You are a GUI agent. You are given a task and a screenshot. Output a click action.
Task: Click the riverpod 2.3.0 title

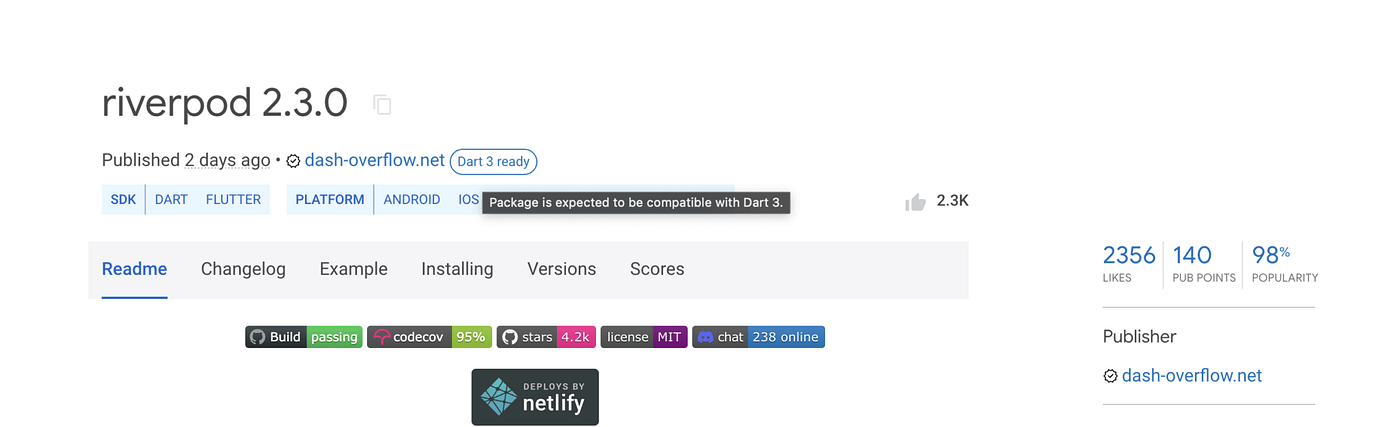click(225, 103)
